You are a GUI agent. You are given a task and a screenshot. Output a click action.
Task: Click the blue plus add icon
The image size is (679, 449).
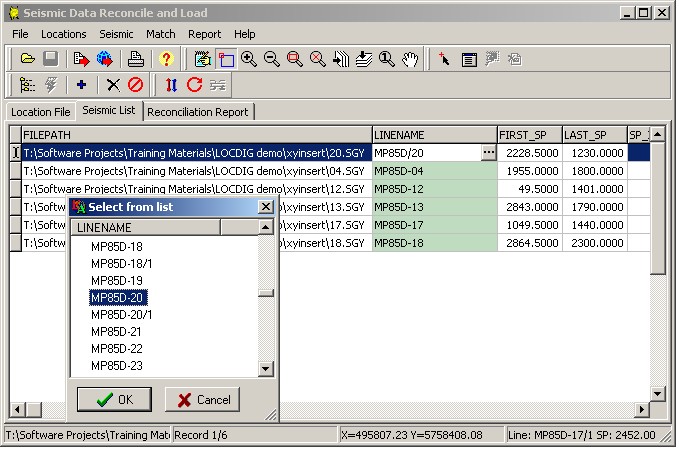(x=82, y=86)
